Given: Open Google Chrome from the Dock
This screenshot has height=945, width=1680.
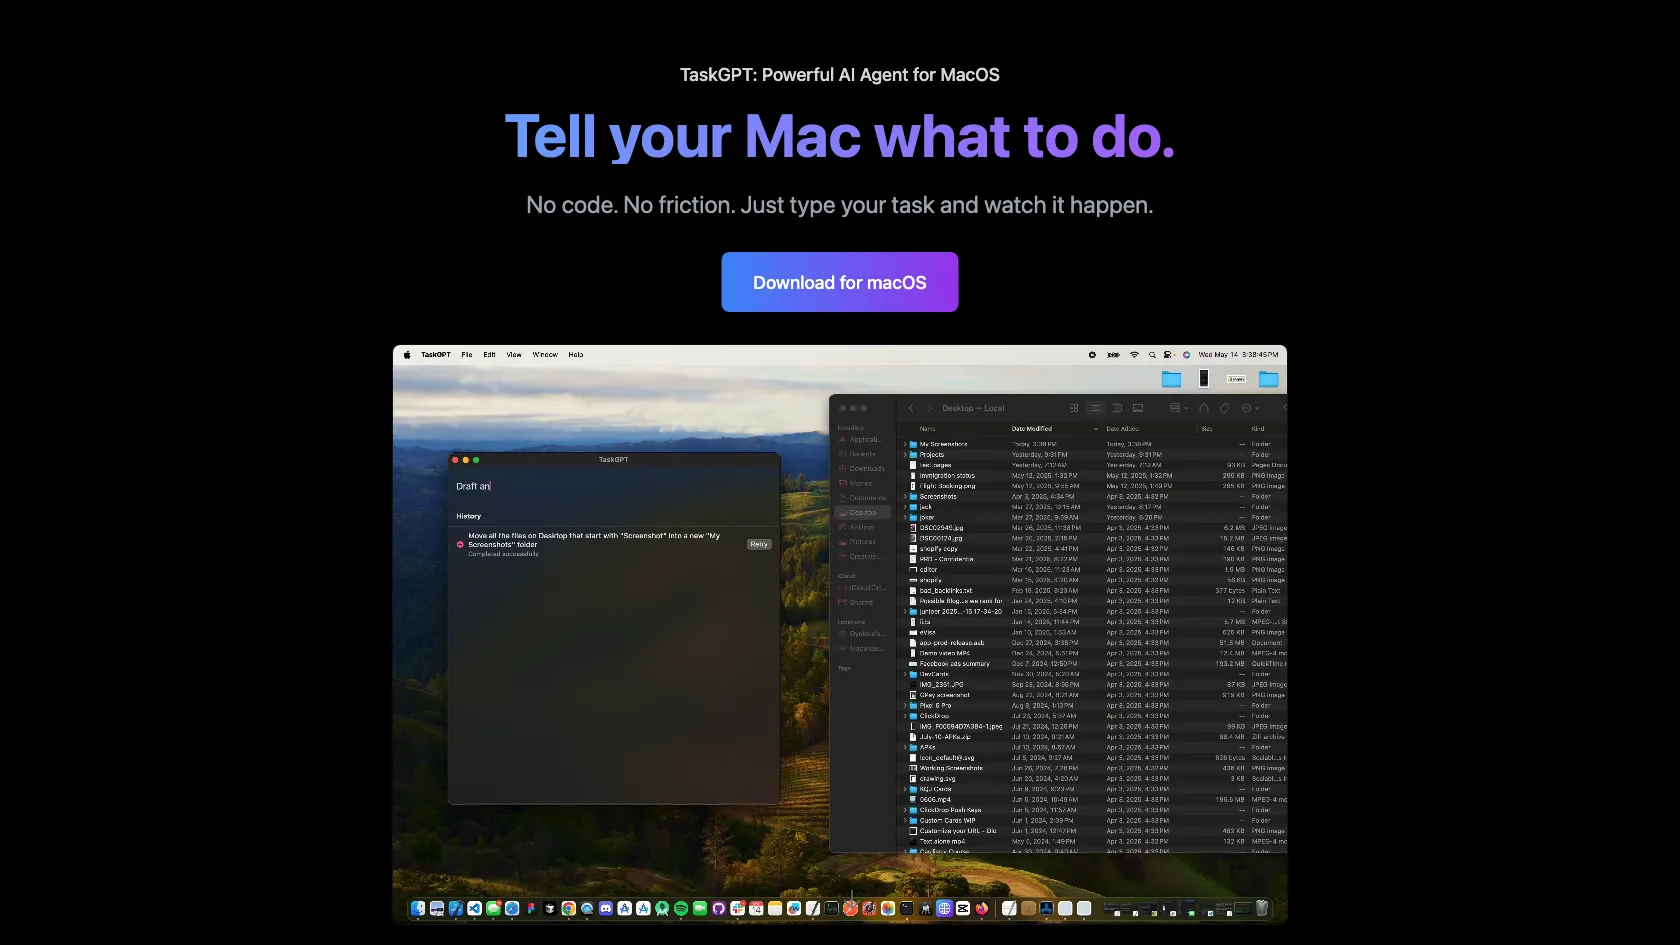Looking at the screenshot, I should coord(569,908).
